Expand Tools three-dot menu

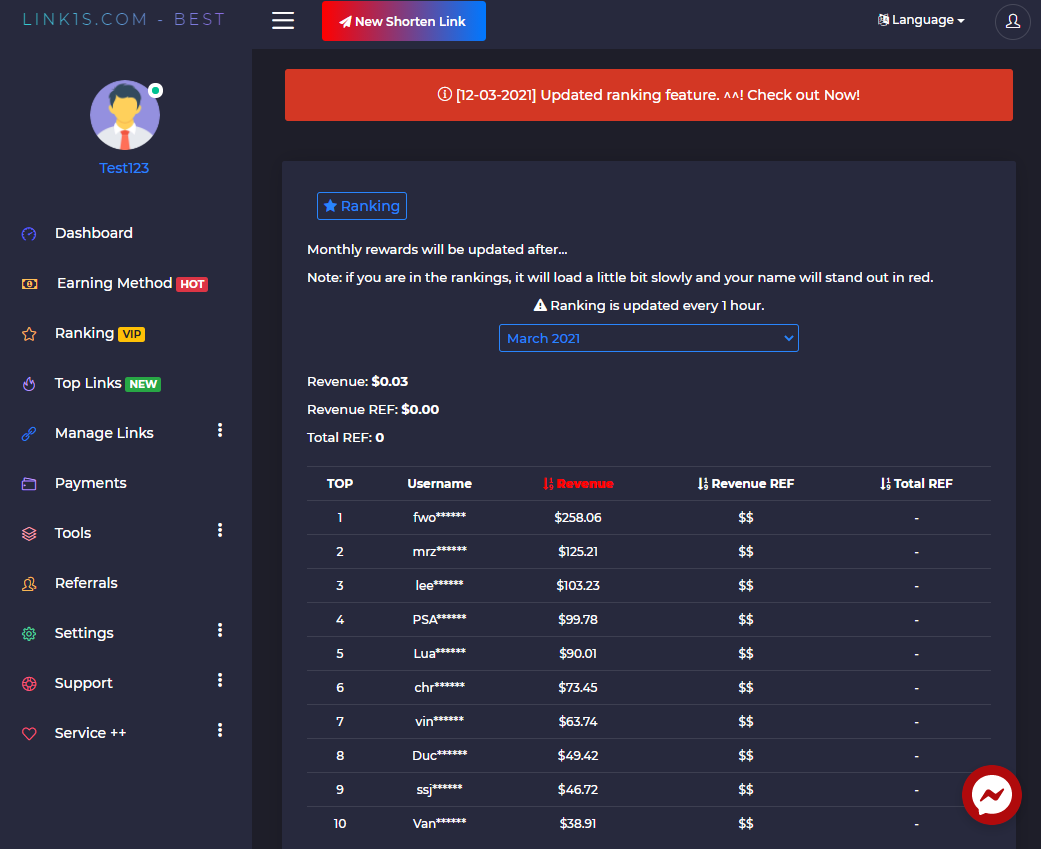[x=220, y=530]
